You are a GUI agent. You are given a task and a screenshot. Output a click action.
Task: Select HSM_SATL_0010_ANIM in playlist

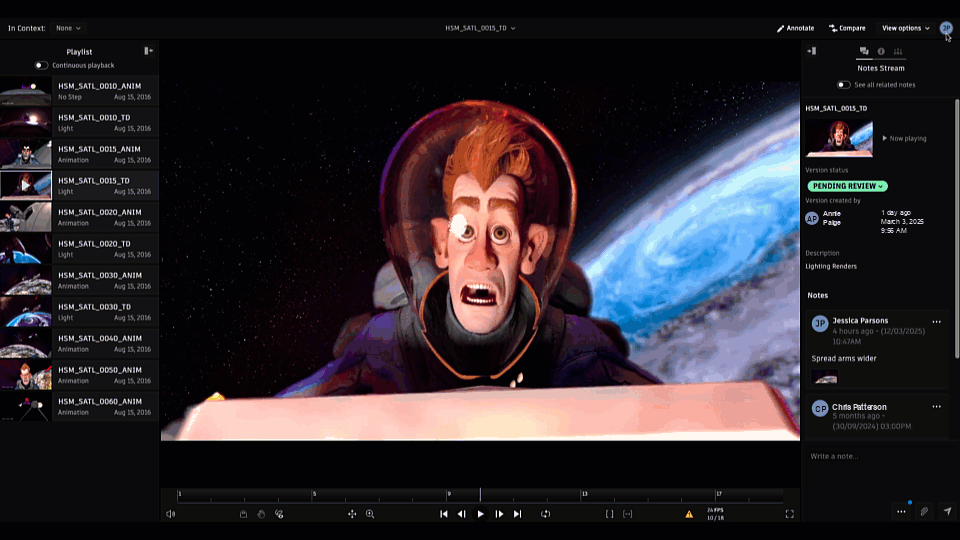[80, 91]
